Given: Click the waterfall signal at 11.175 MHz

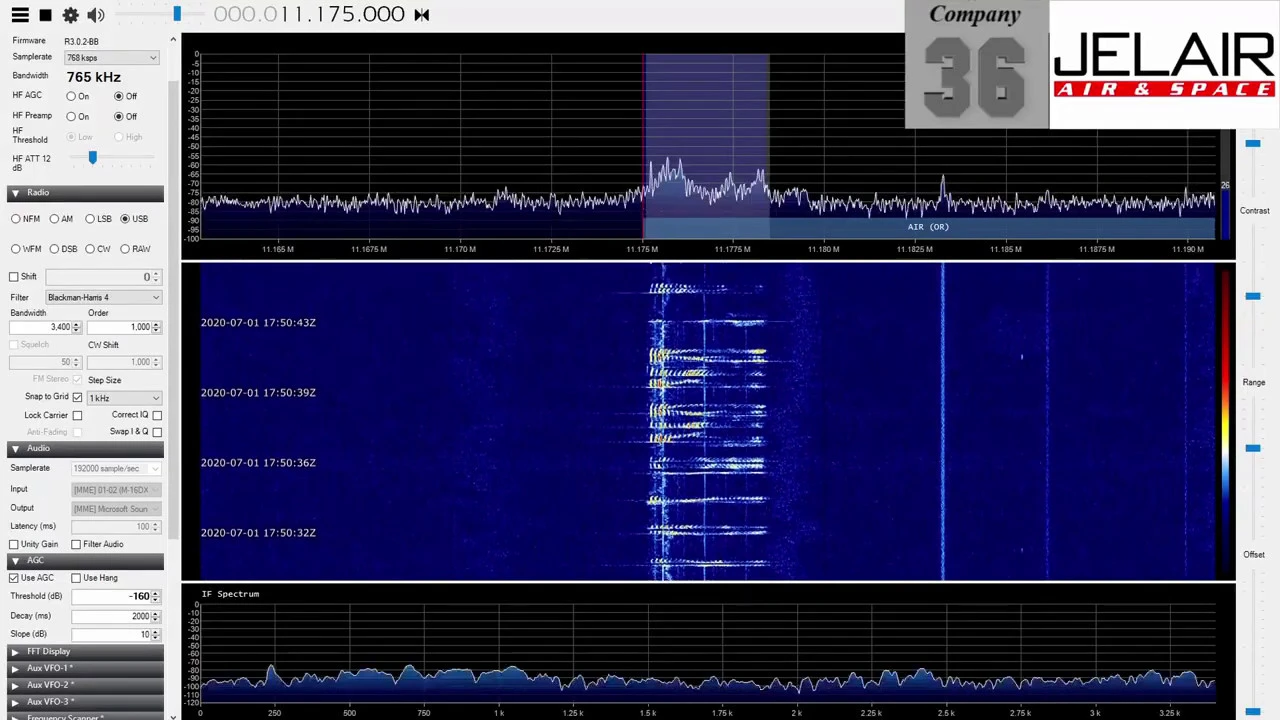Looking at the screenshot, I should [x=705, y=420].
